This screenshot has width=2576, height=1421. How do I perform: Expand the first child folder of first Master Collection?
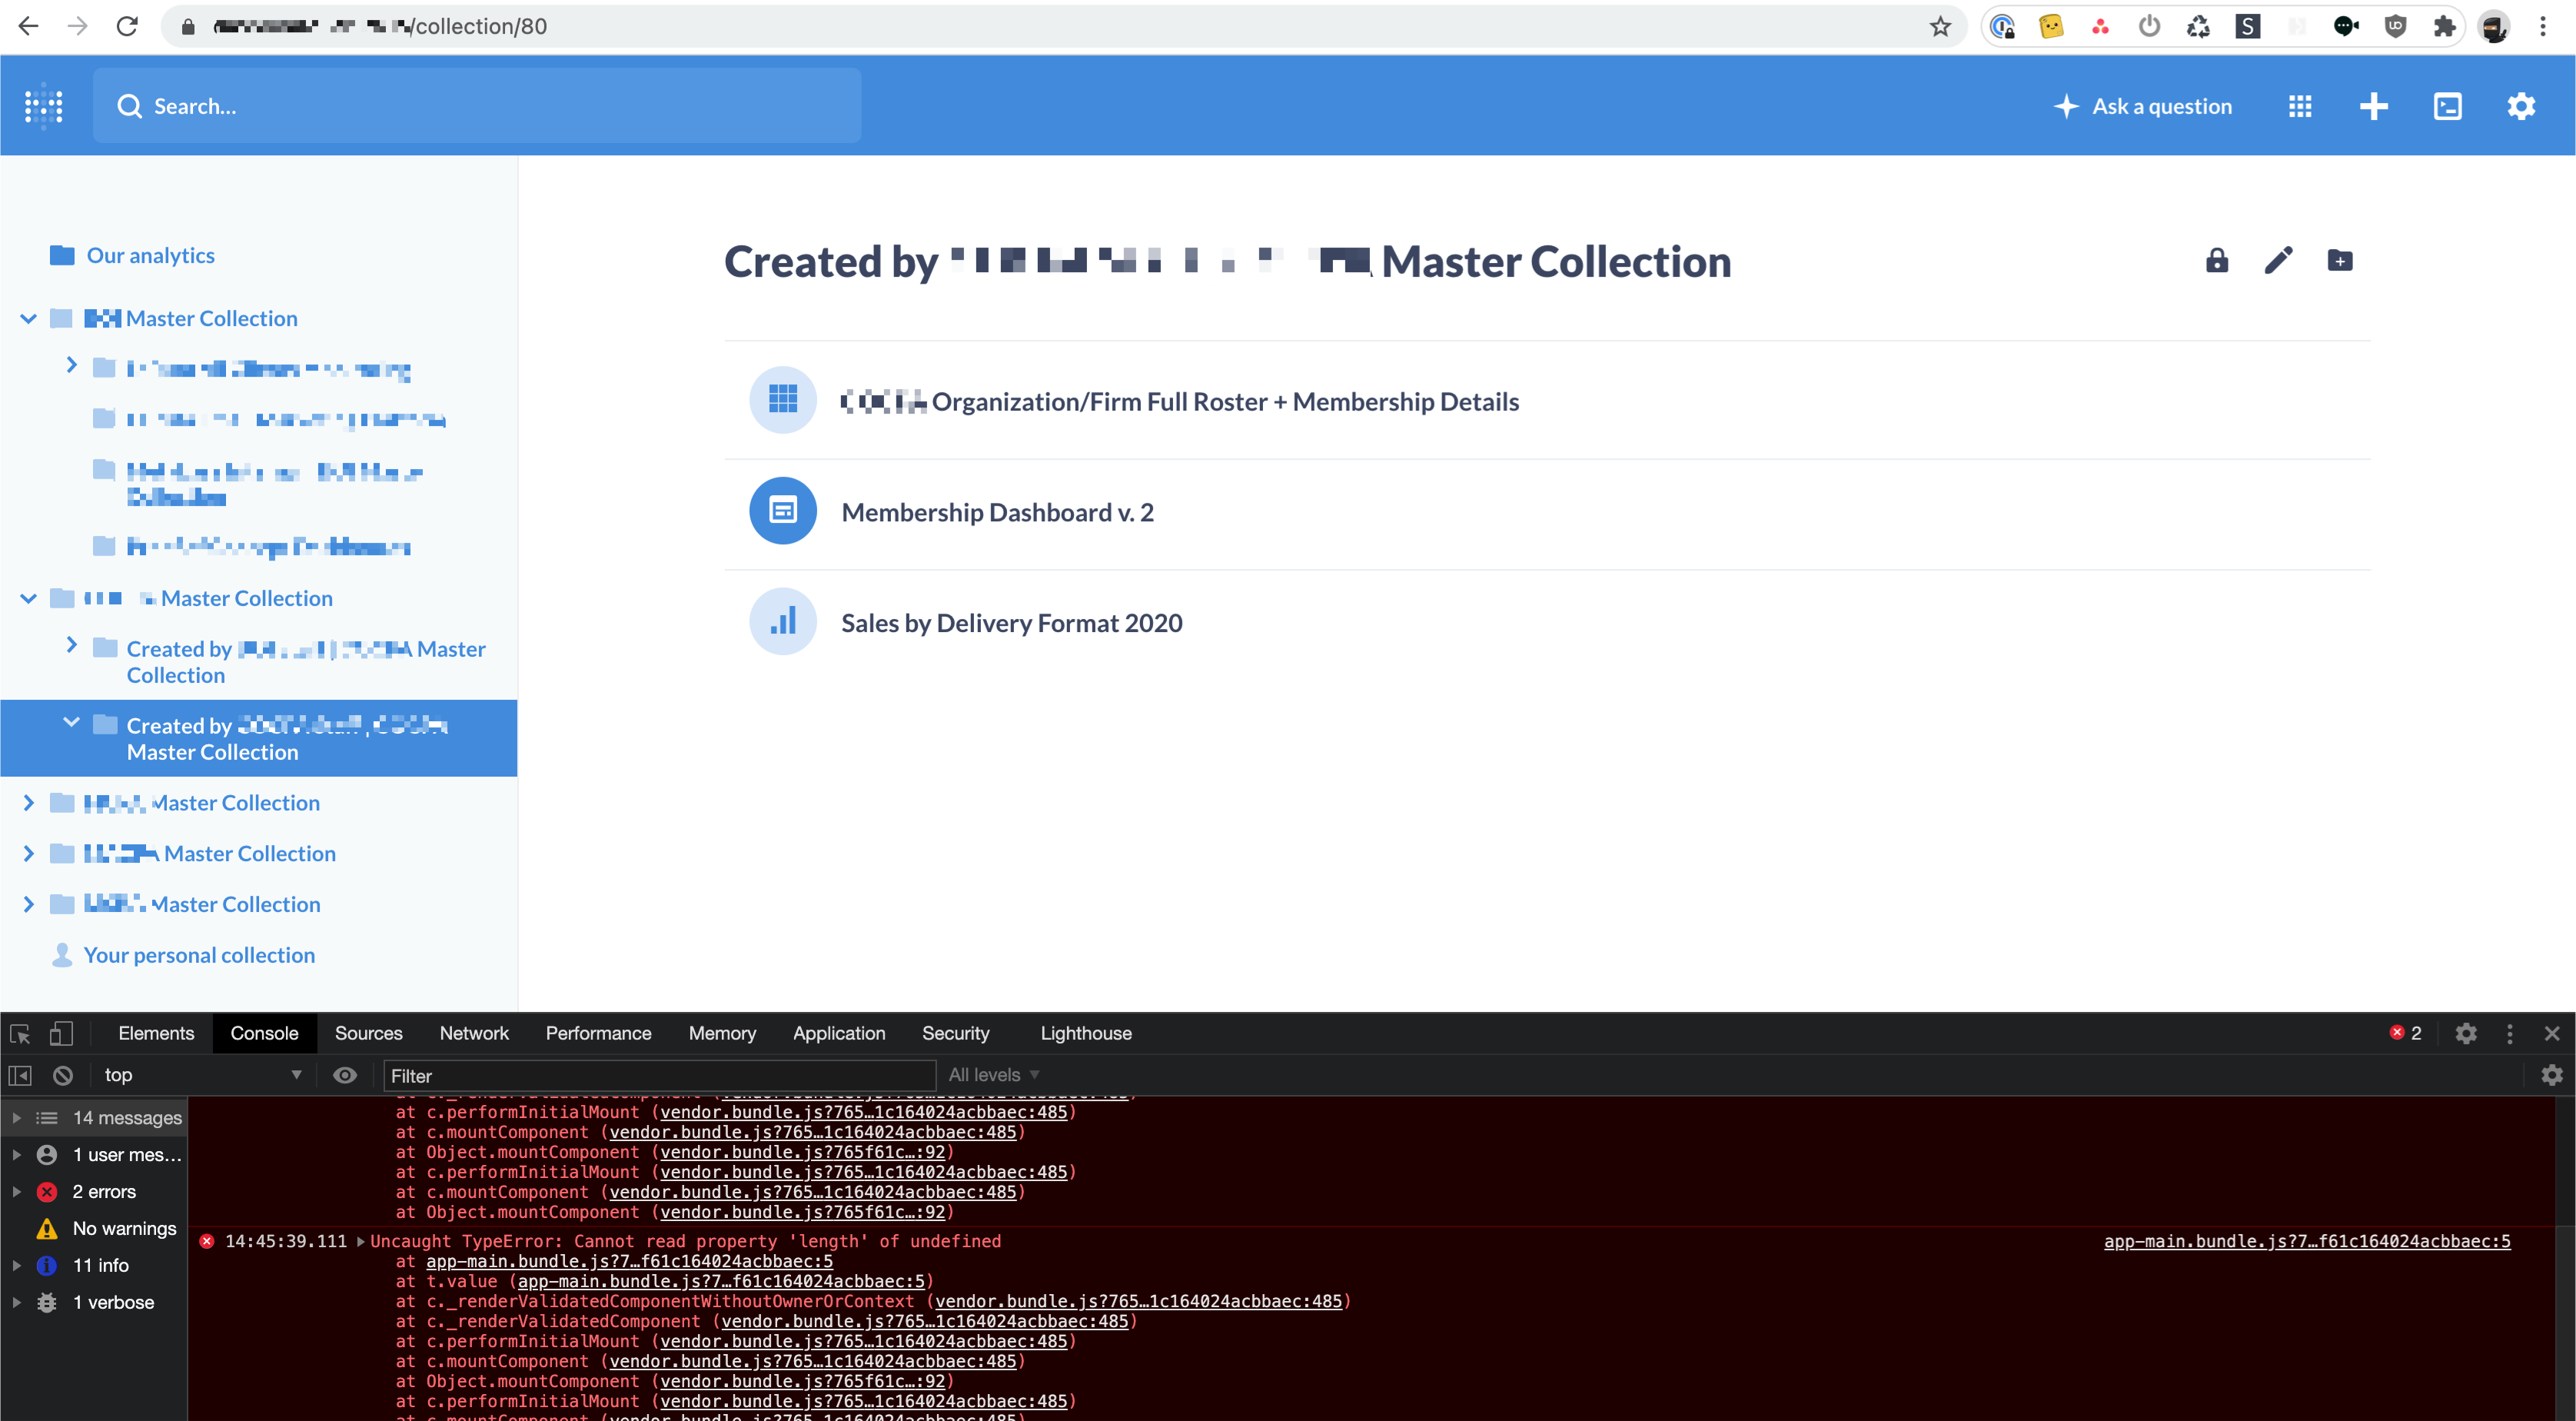tap(71, 366)
